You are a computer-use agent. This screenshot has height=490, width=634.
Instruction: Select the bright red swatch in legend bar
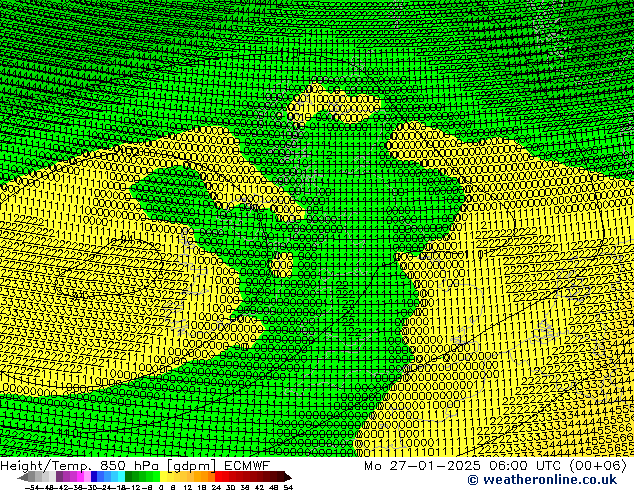[218, 476]
